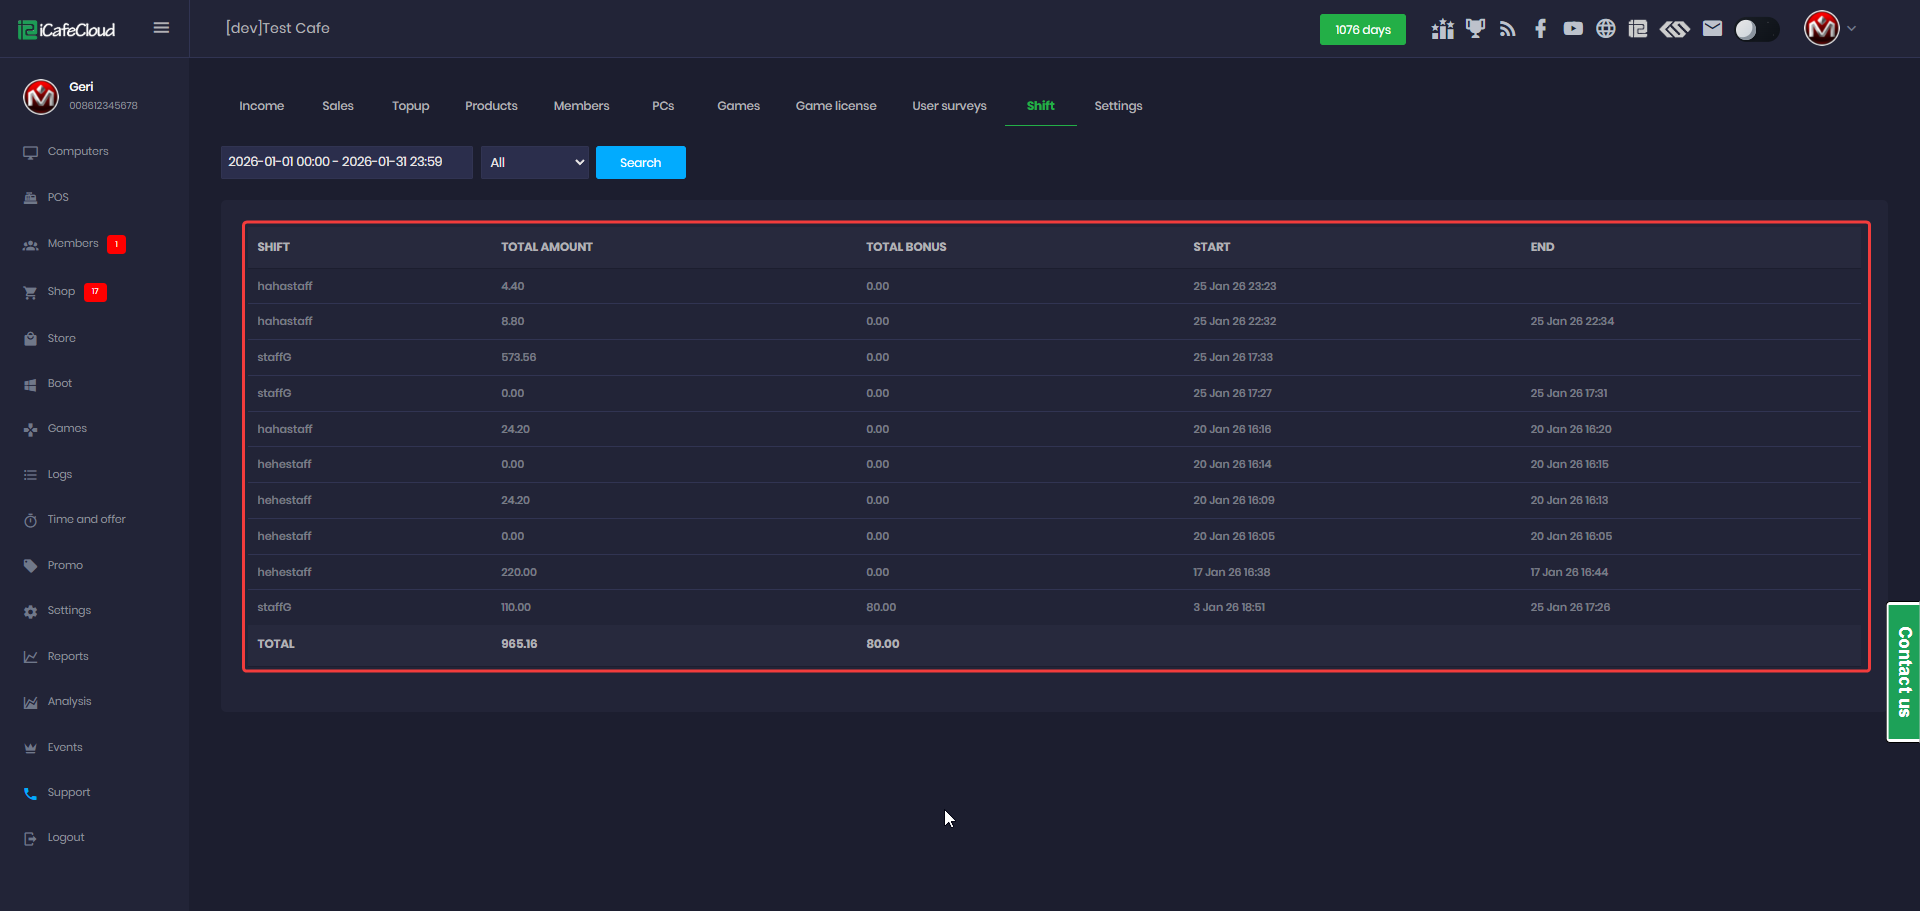This screenshot has width=1920, height=911.
Task: Click the date range input field
Action: [346, 162]
